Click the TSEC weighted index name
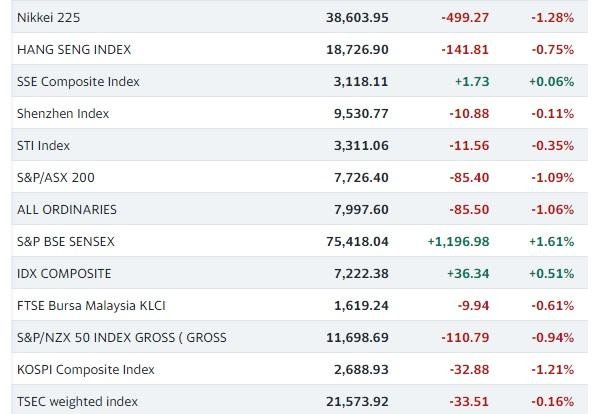The image size is (600, 414). [77, 402]
